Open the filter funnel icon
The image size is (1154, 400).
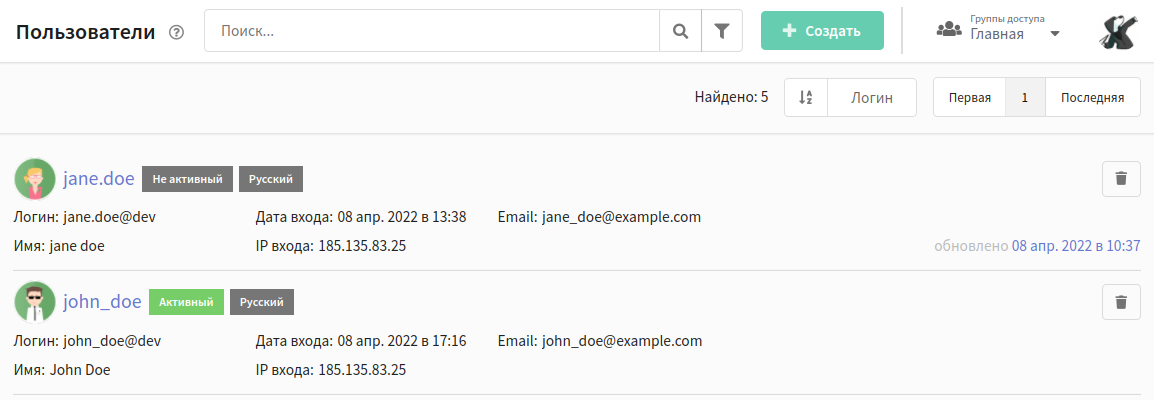[x=722, y=31]
